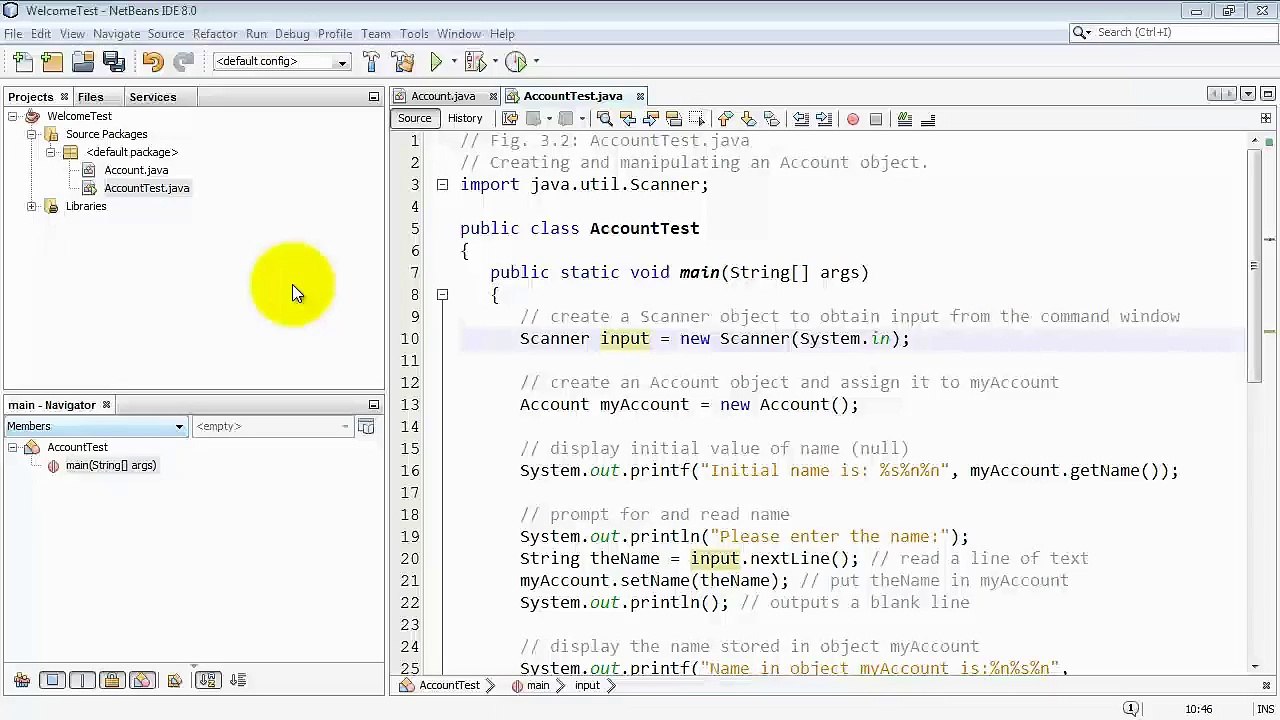1280x720 pixels.
Task: Toggle Show Inherited Members in Navigator
Action: 22,680
